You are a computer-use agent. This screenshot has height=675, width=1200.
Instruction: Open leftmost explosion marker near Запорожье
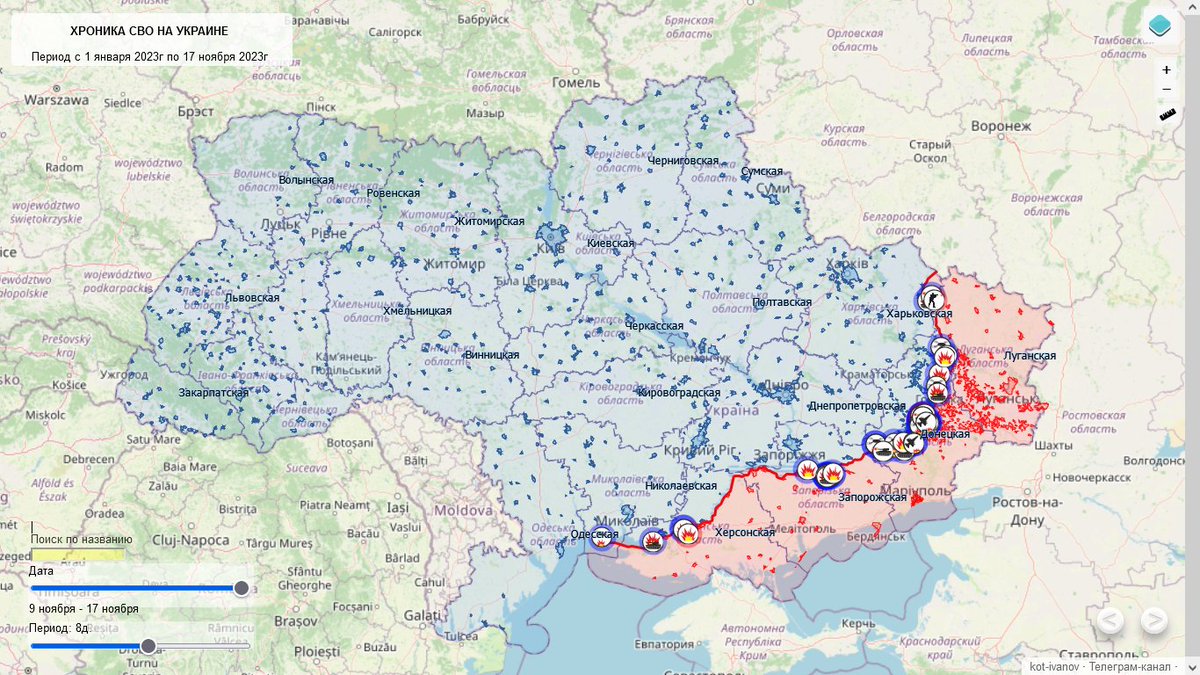coord(805,469)
